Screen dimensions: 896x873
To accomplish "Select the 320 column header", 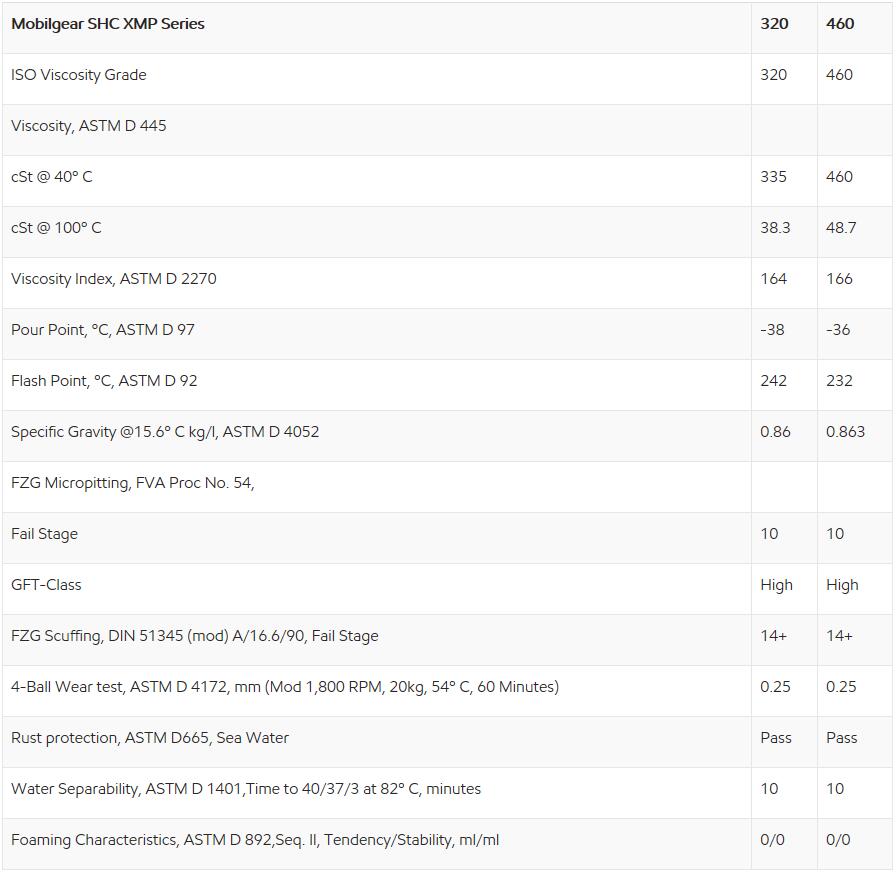I will point(774,24).
